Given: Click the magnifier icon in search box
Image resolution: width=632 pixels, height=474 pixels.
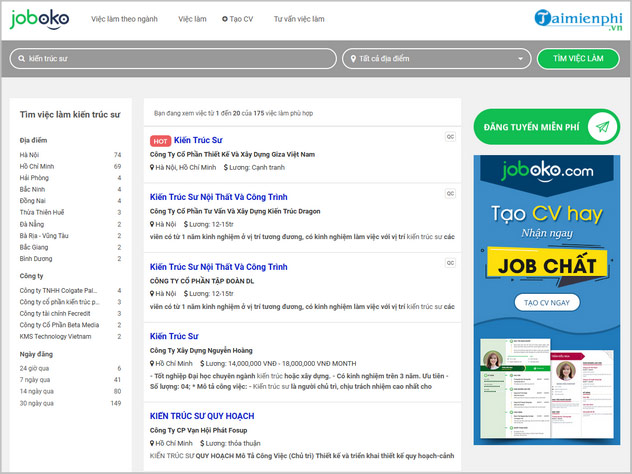Looking at the screenshot, I should point(21,59).
